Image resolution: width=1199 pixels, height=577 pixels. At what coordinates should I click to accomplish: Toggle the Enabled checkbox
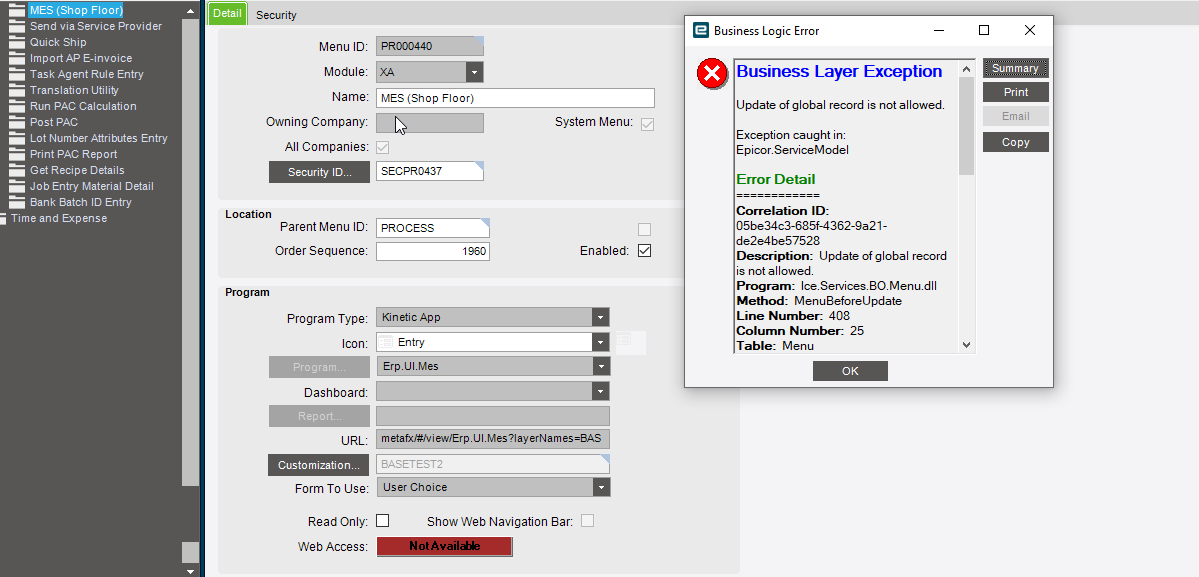pyautogui.click(x=645, y=251)
